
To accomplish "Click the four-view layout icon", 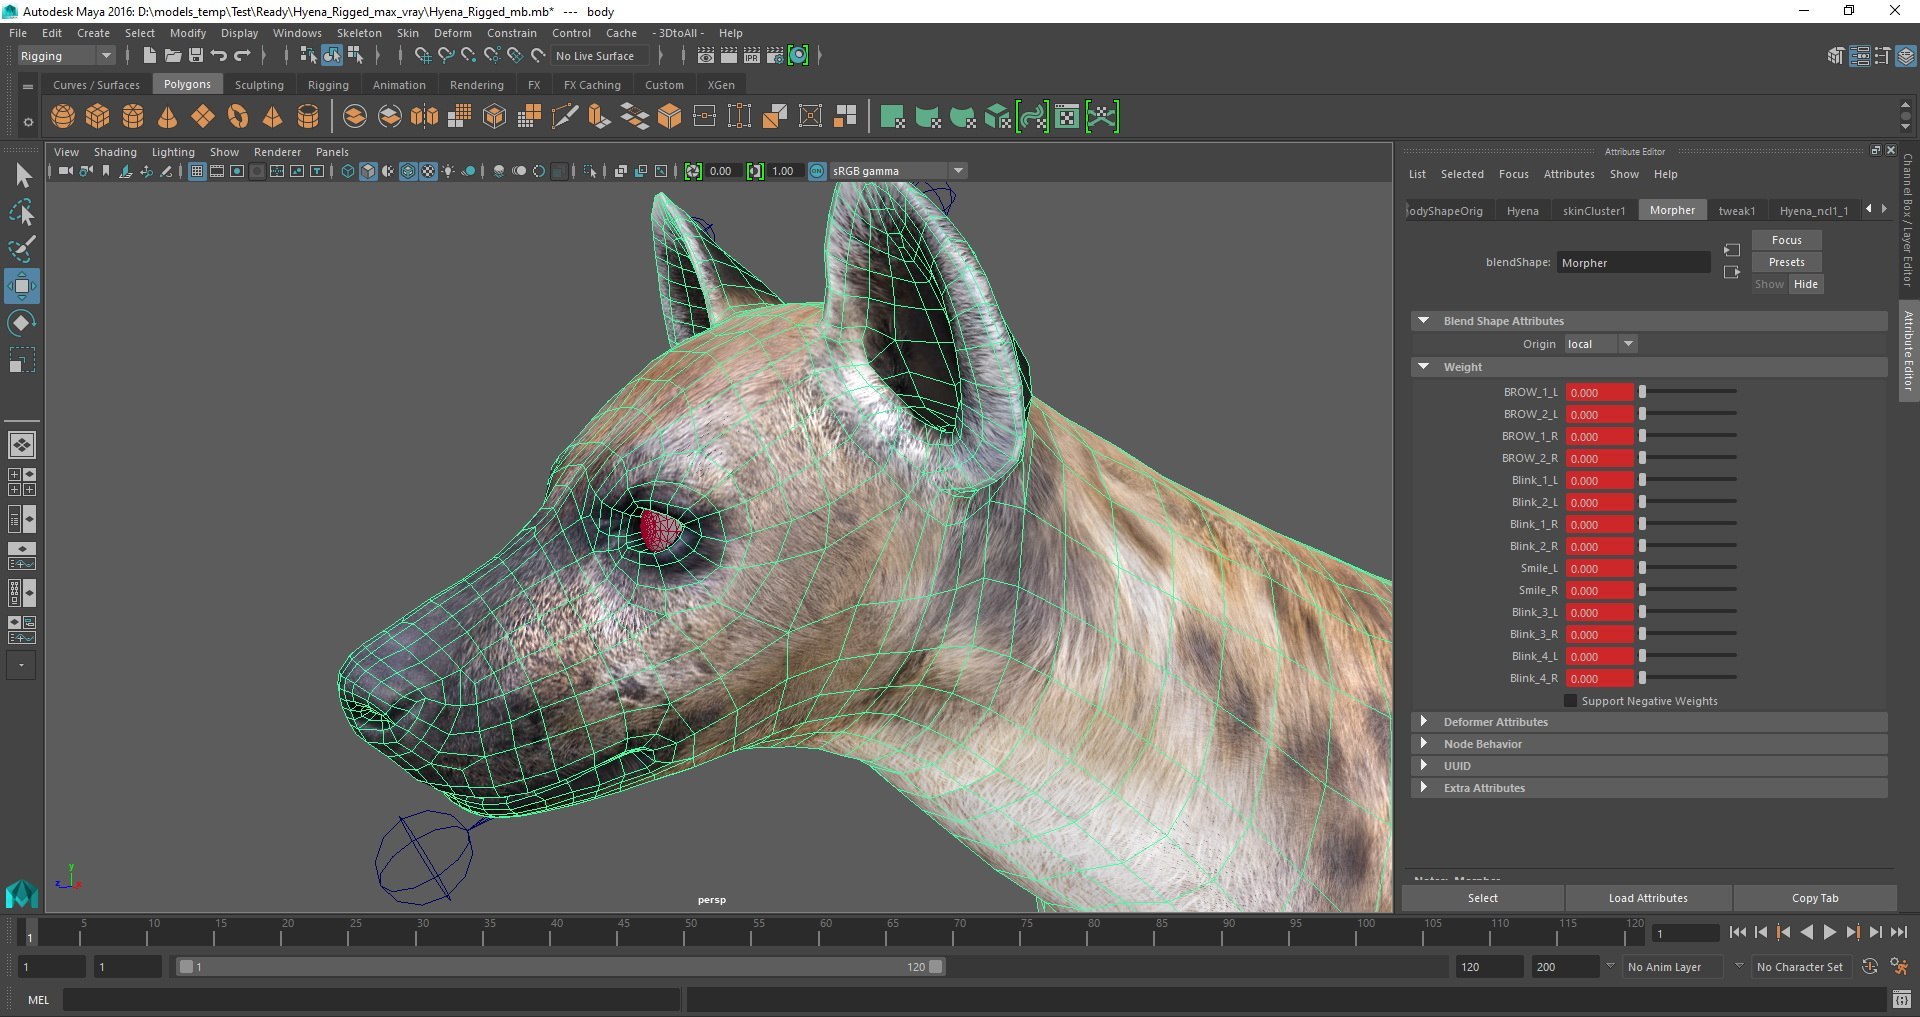I will [x=21, y=482].
